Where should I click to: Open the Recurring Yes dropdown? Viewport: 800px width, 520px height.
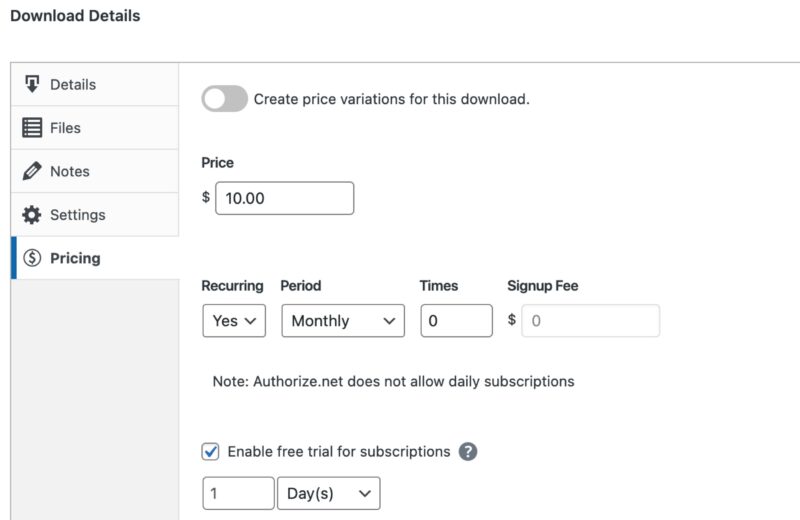tap(234, 321)
